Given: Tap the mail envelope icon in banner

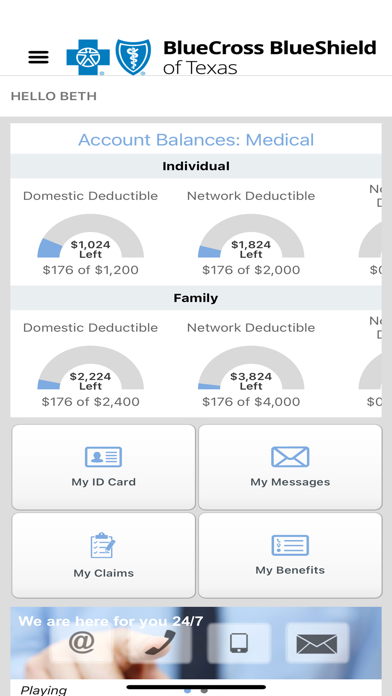Looking at the screenshot, I should [317, 644].
